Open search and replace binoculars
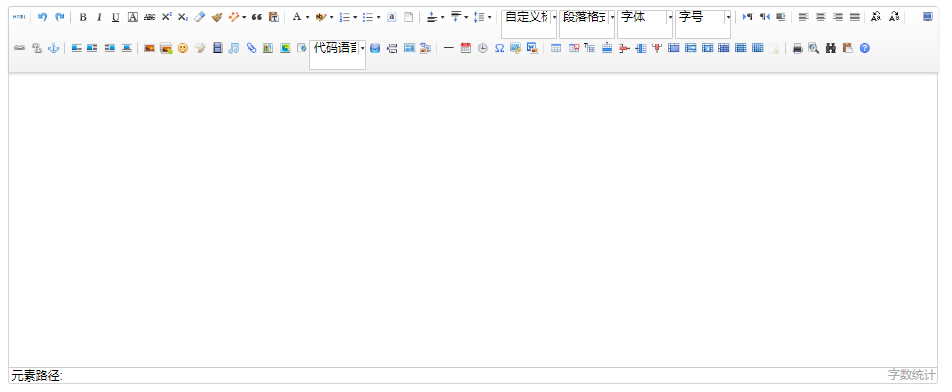This screenshot has width=952, height=392. click(x=831, y=48)
